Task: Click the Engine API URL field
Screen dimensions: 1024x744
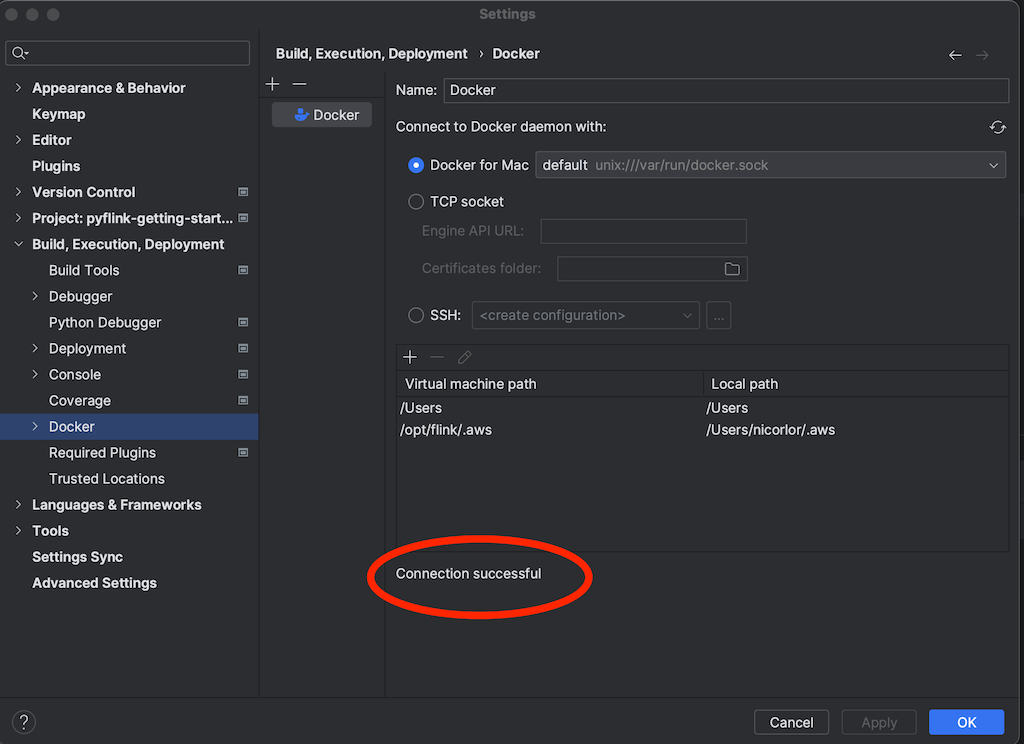Action: [643, 231]
